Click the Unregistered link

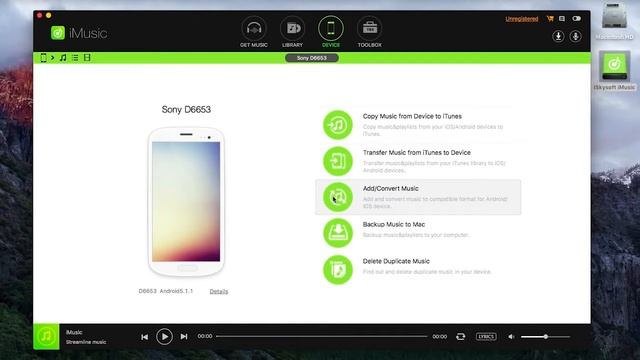522,19
